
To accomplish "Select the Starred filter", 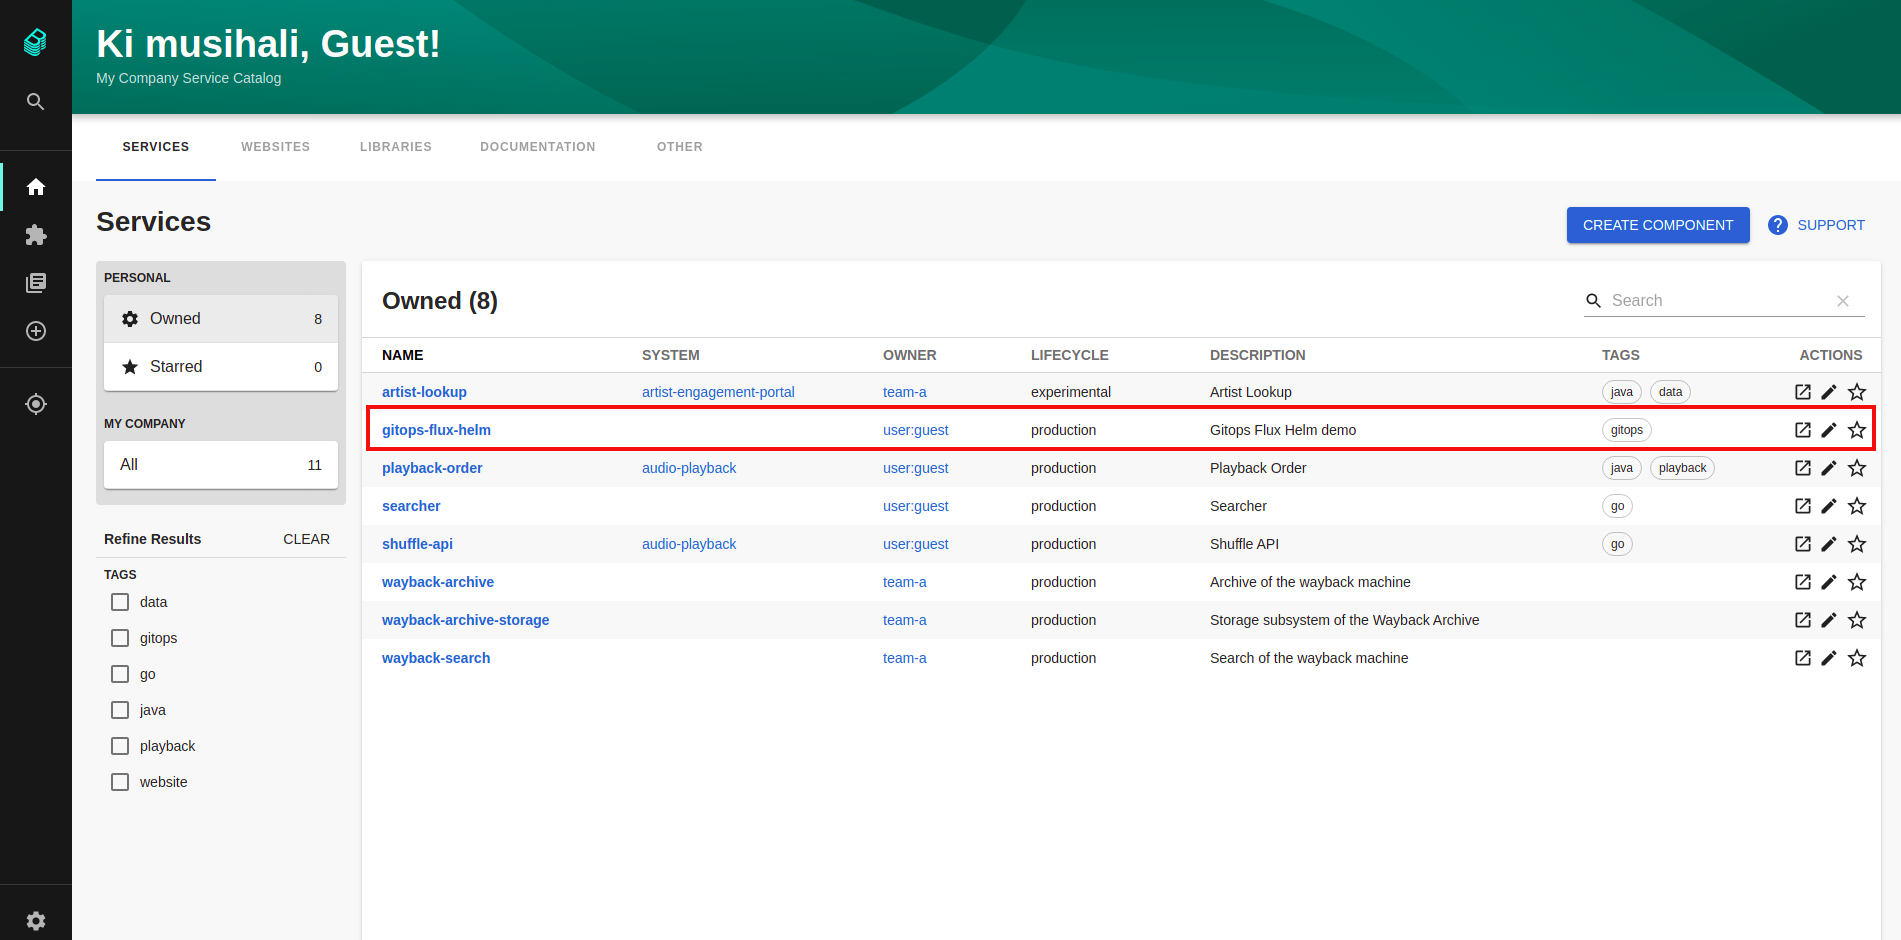I will tap(221, 367).
